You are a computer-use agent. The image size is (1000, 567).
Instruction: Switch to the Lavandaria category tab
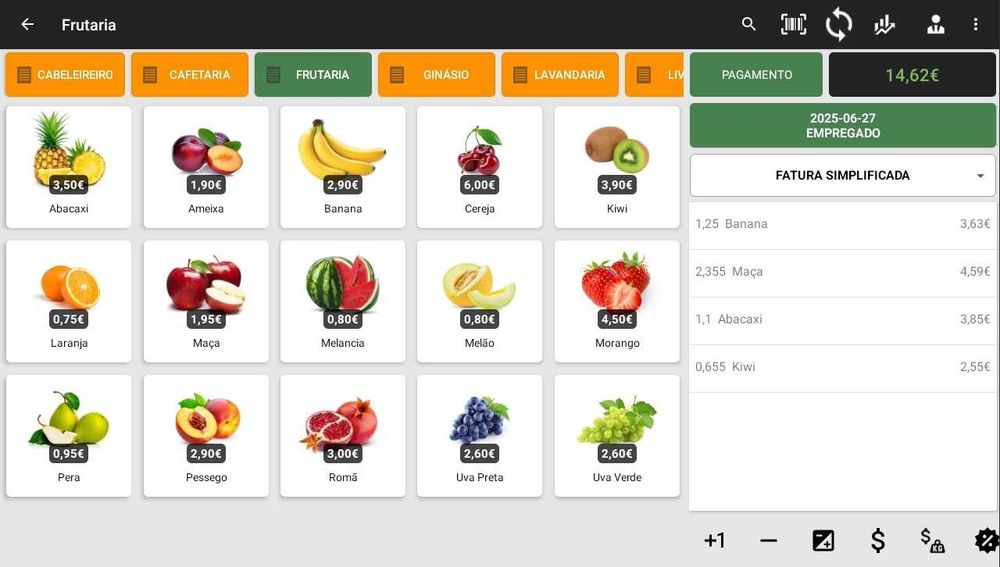click(560, 75)
